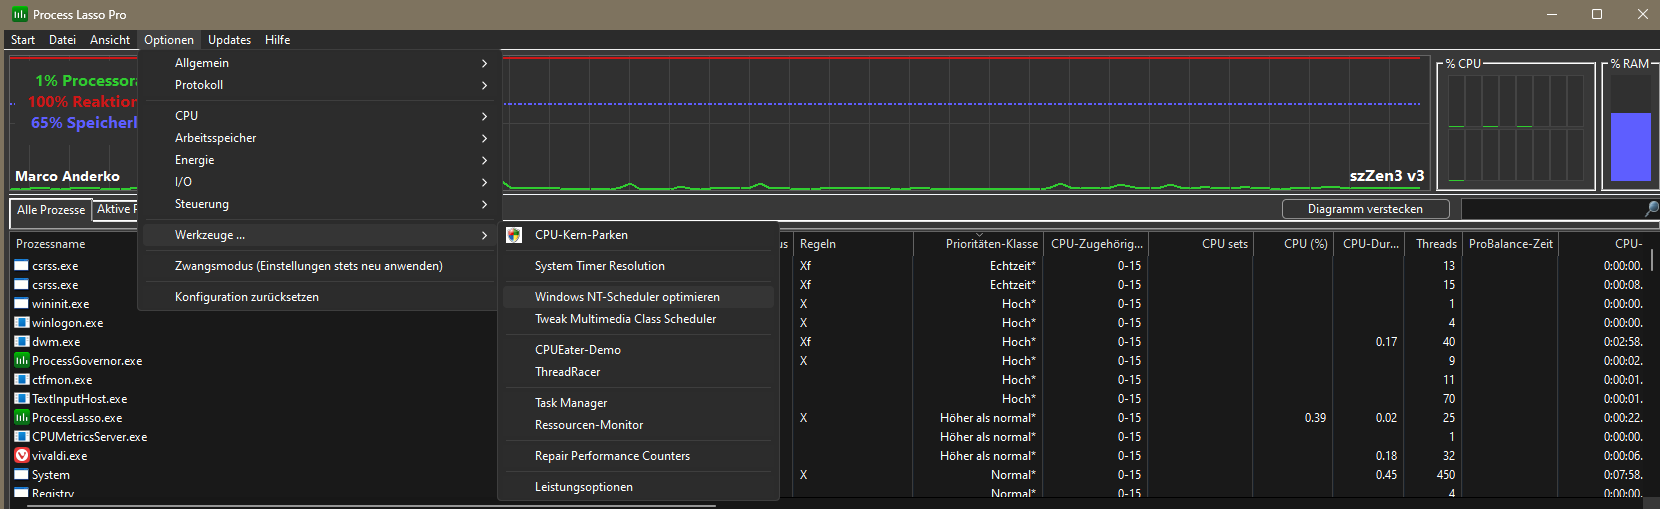This screenshot has width=1660, height=509.
Task: Click the System process icon
Action: (21, 474)
